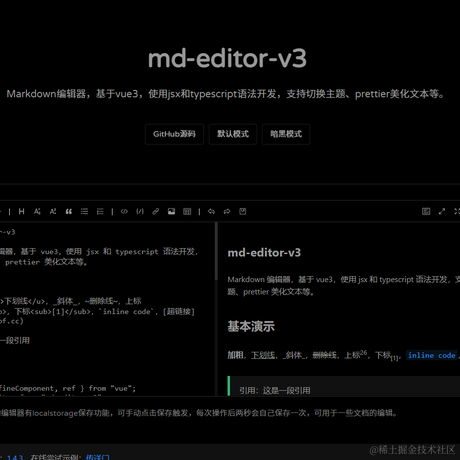Undo the last edit
The height and width of the screenshot is (460, 460).
(x=211, y=211)
